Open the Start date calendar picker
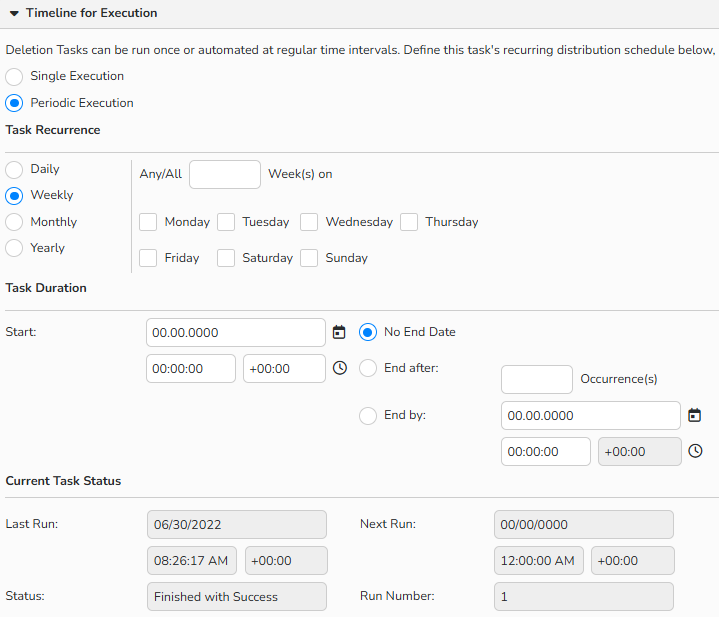The height and width of the screenshot is (617, 719). pos(339,332)
